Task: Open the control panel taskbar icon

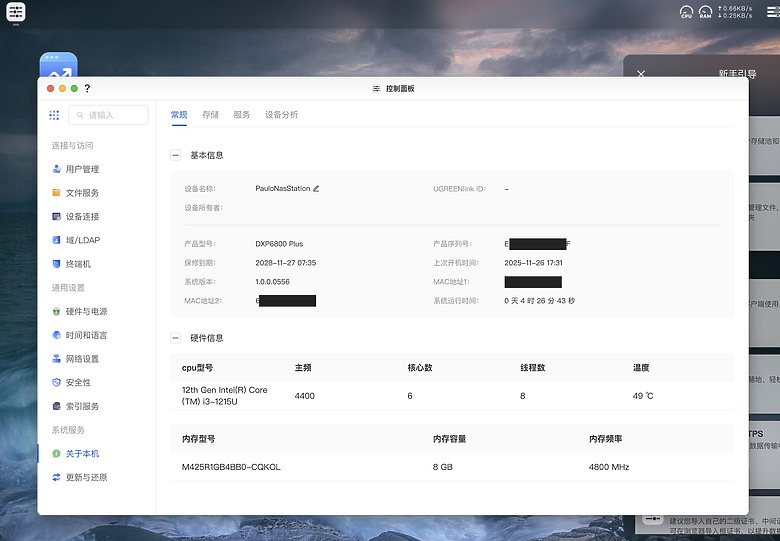Action: (x=17, y=13)
